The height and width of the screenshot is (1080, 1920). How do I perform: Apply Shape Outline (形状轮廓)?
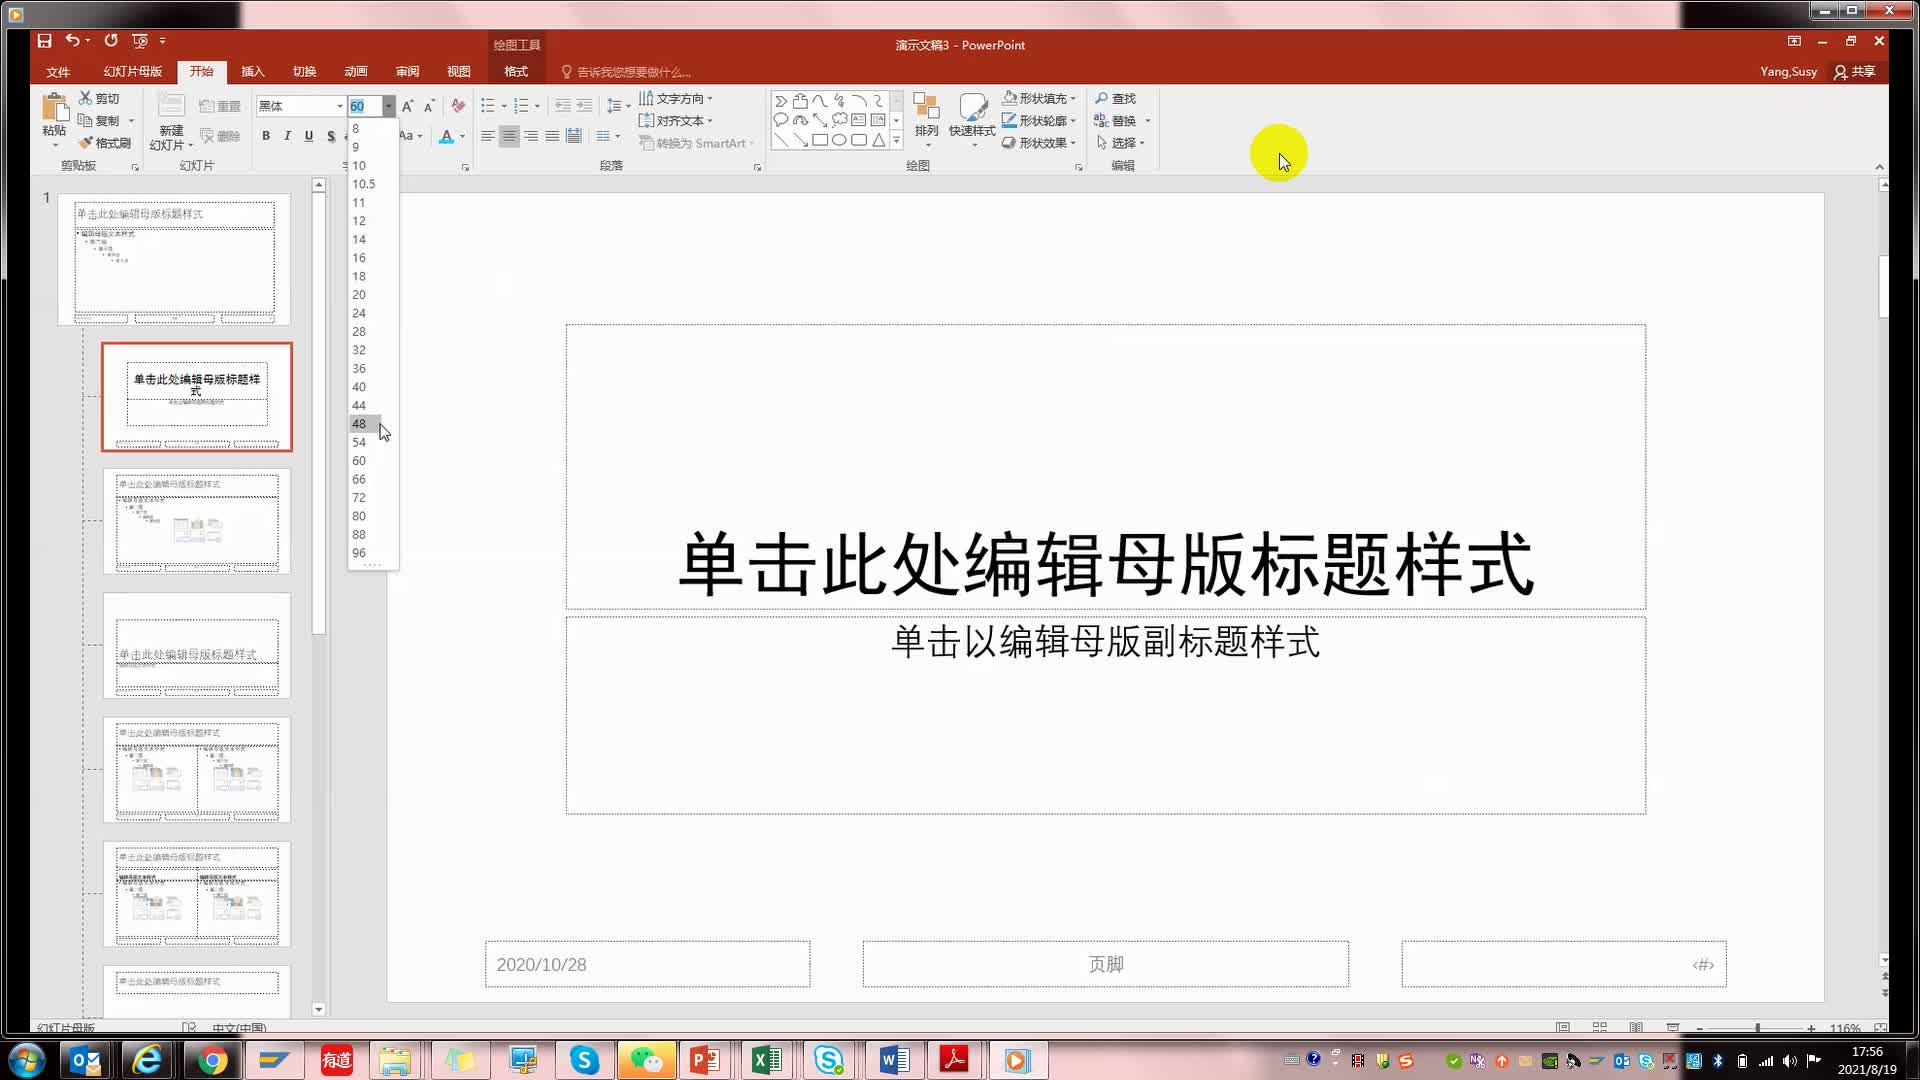(1037, 120)
